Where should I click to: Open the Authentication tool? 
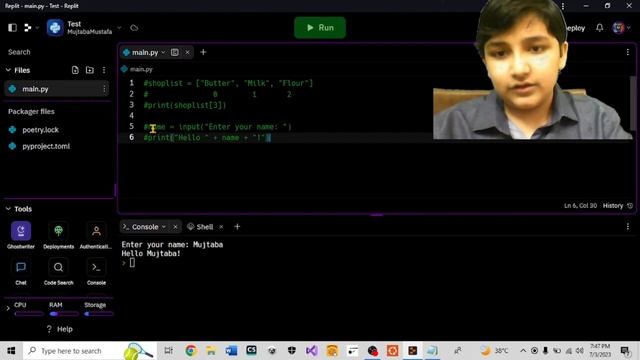96,235
